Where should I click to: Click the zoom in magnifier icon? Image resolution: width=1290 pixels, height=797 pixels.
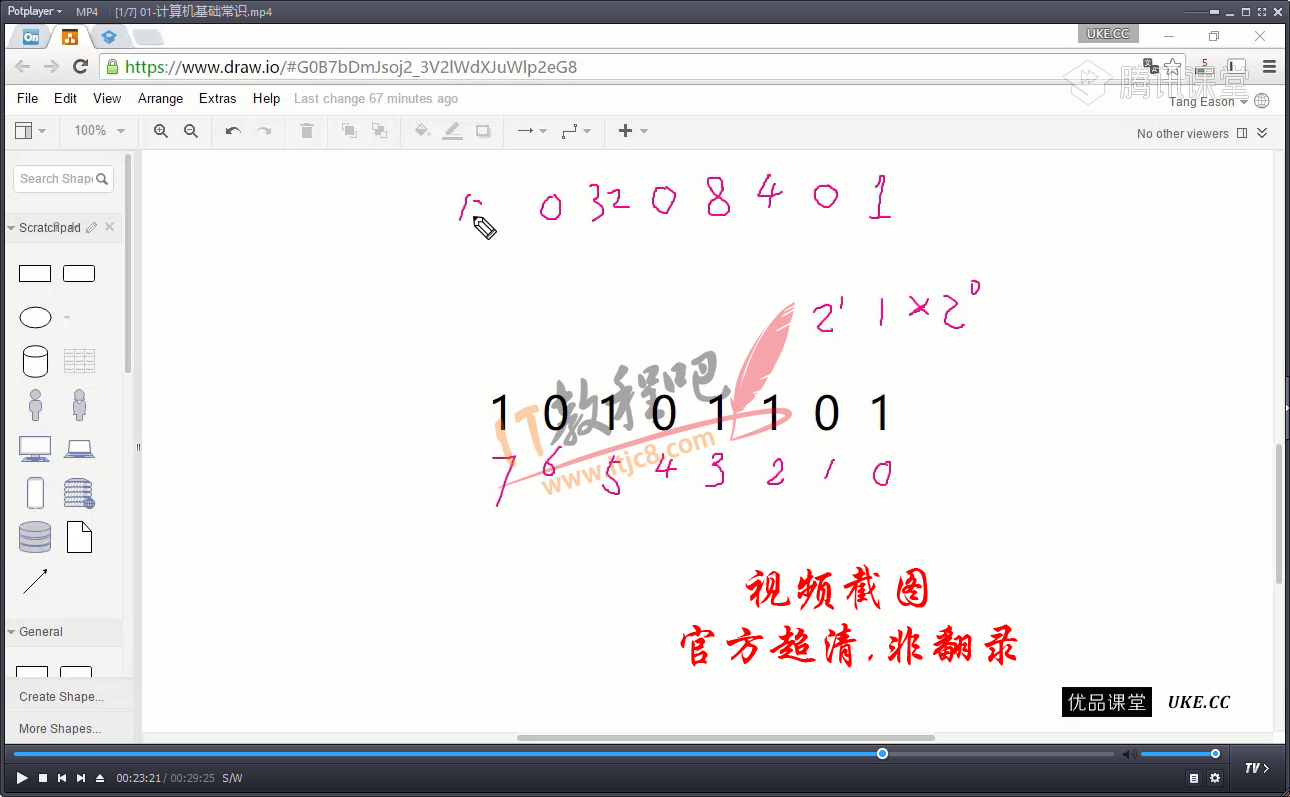tap(161, 131)
